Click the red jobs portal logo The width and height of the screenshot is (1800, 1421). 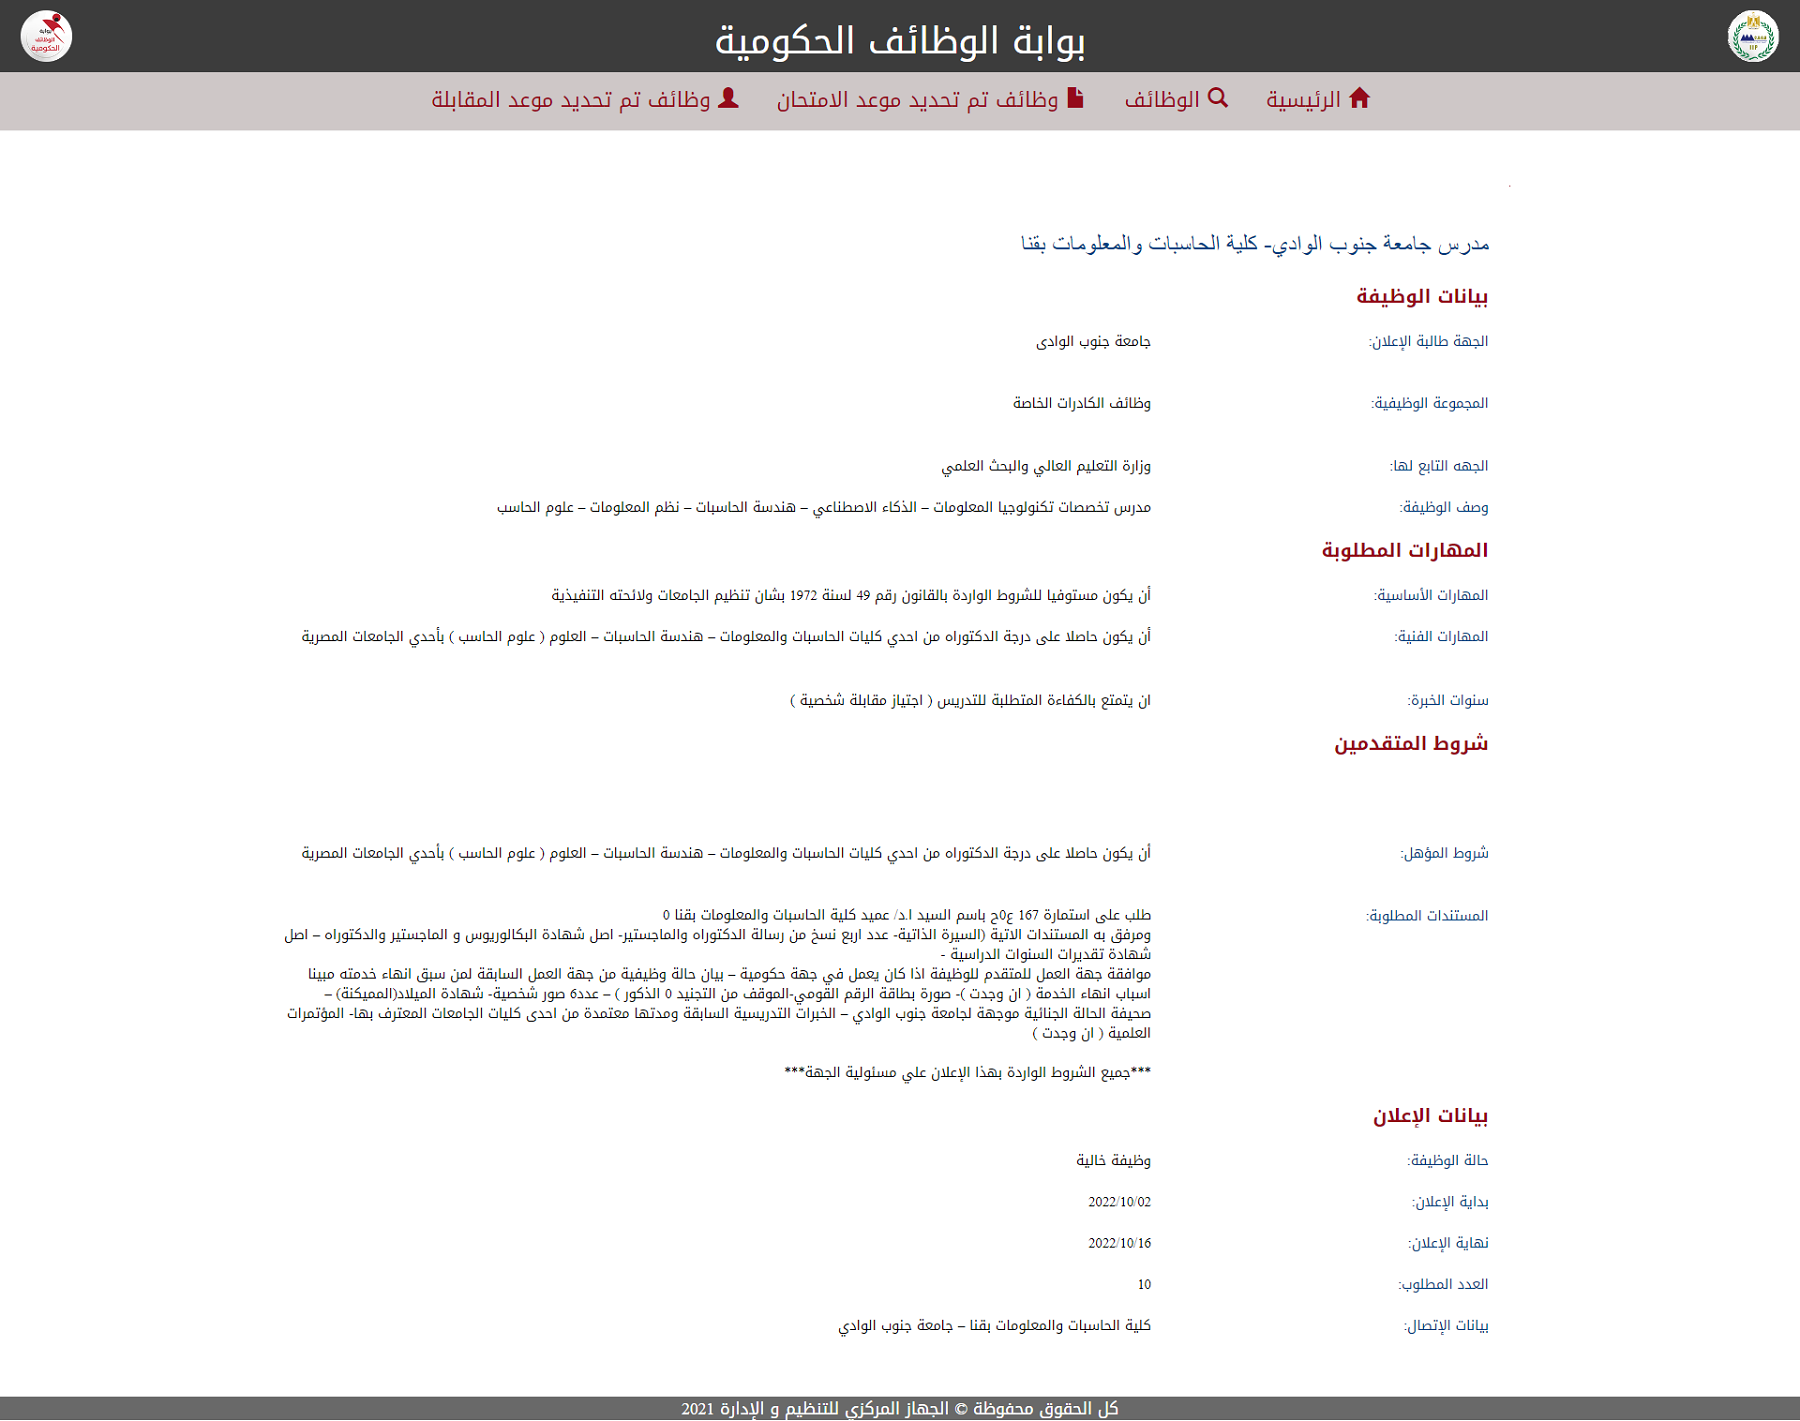tap(46, 36)
